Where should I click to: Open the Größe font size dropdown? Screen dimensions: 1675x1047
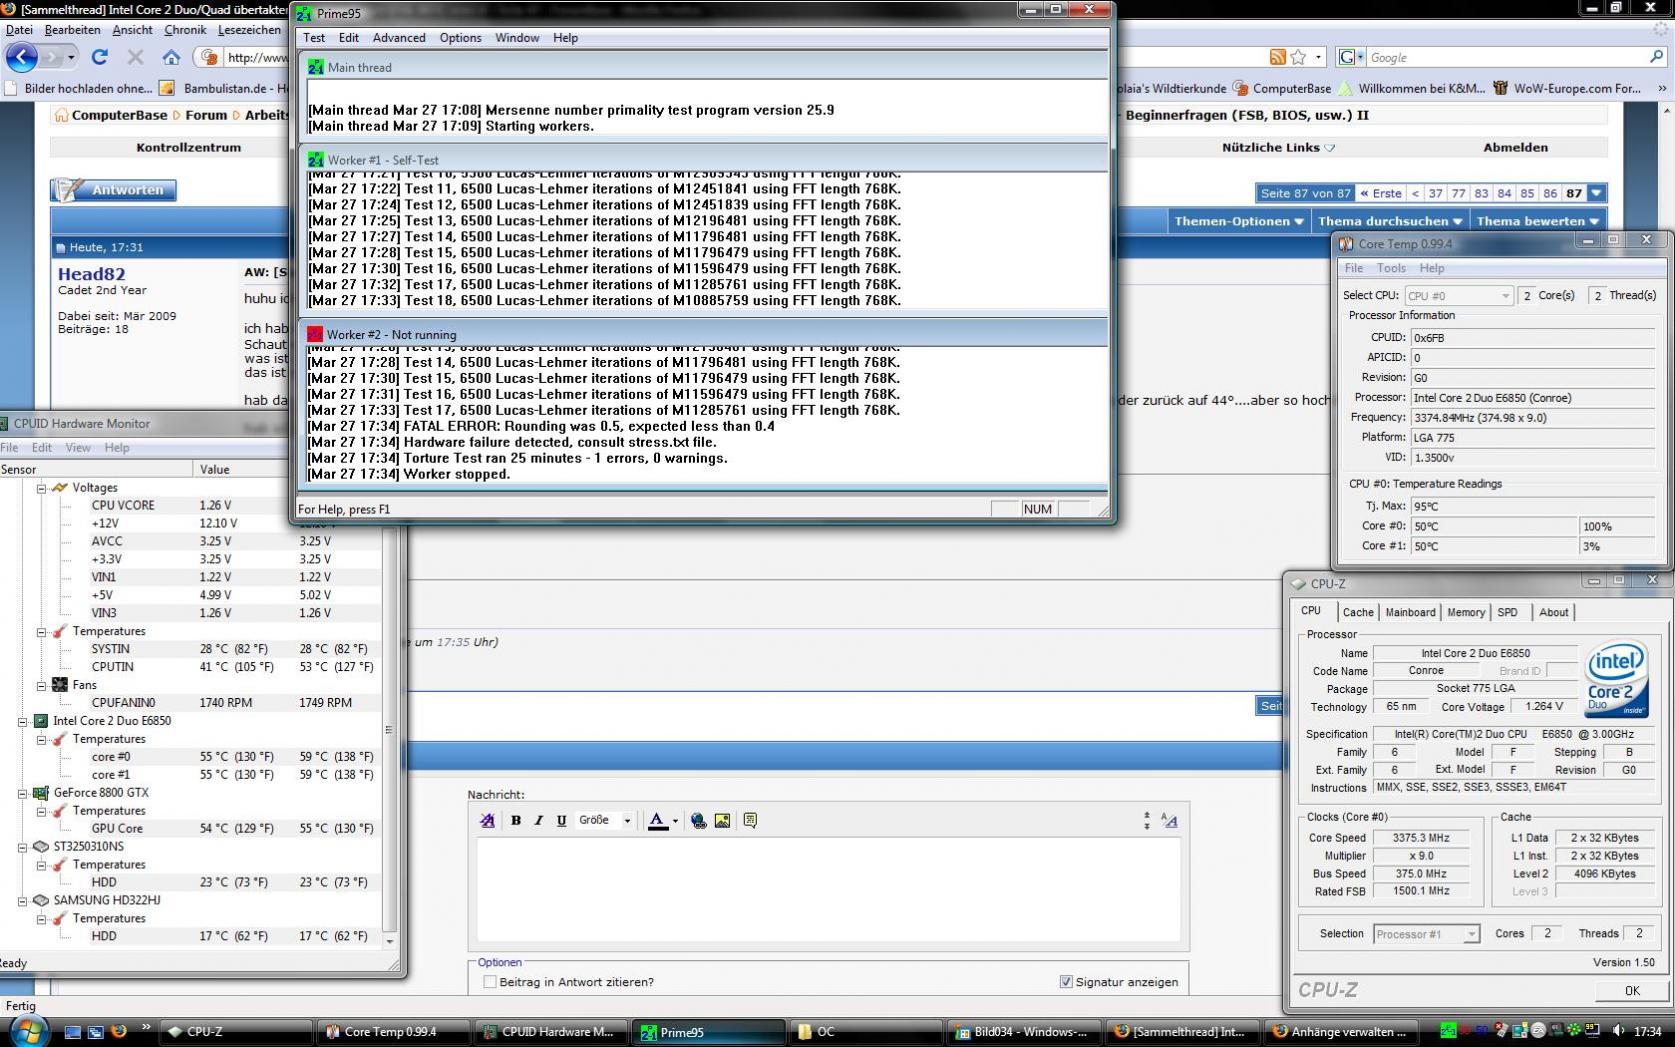[605, 820]
